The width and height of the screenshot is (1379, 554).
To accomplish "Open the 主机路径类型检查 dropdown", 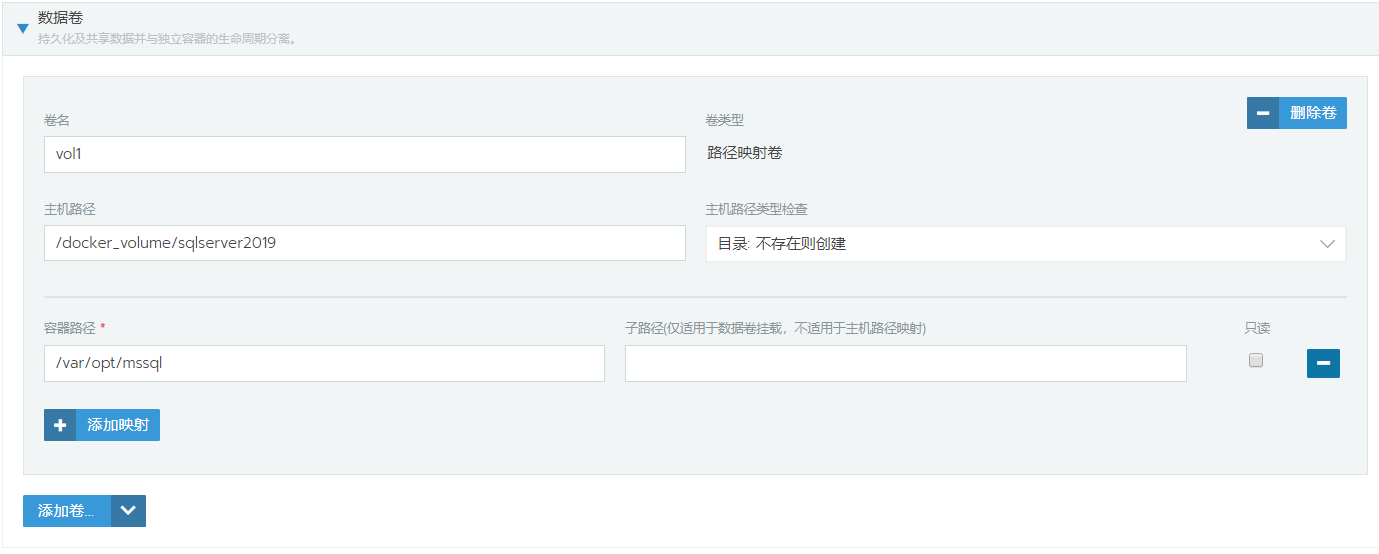I will click(x=1025, y=243).
